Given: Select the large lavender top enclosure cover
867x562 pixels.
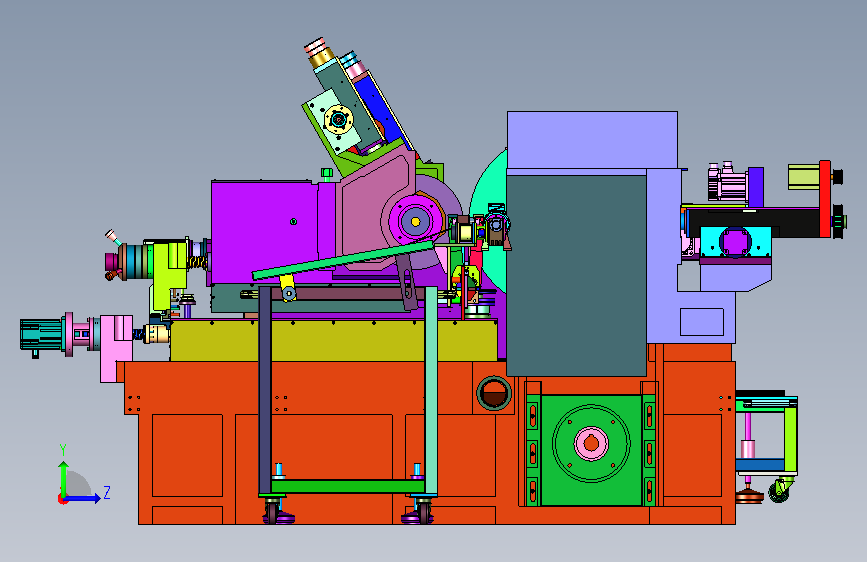Looking at the screenshot, I should pos(592,139).
